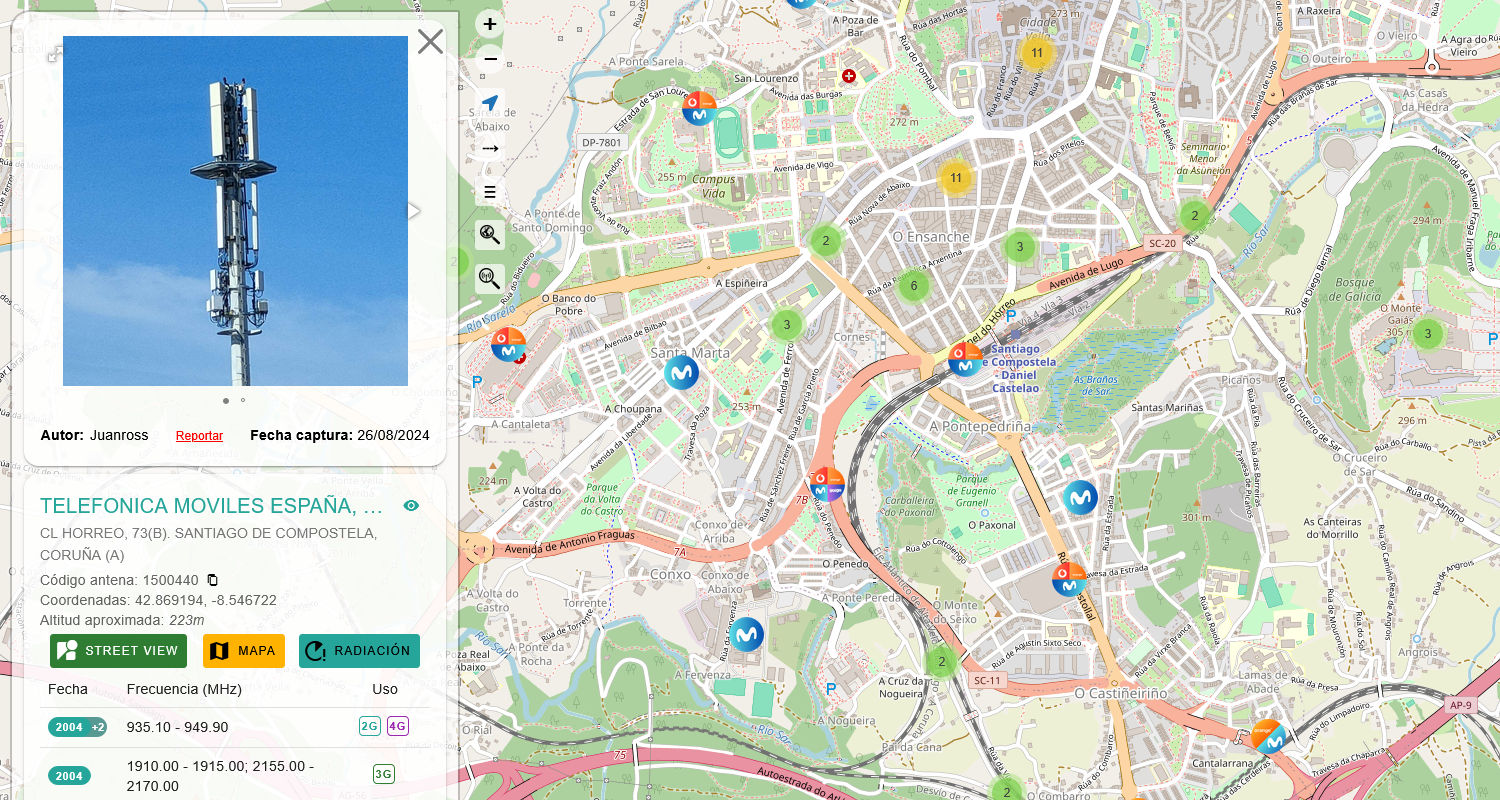This screenshot has height=800, width=1500.
Task: Open the hamburger menu on the map
Action: click(x=490, y=192)
